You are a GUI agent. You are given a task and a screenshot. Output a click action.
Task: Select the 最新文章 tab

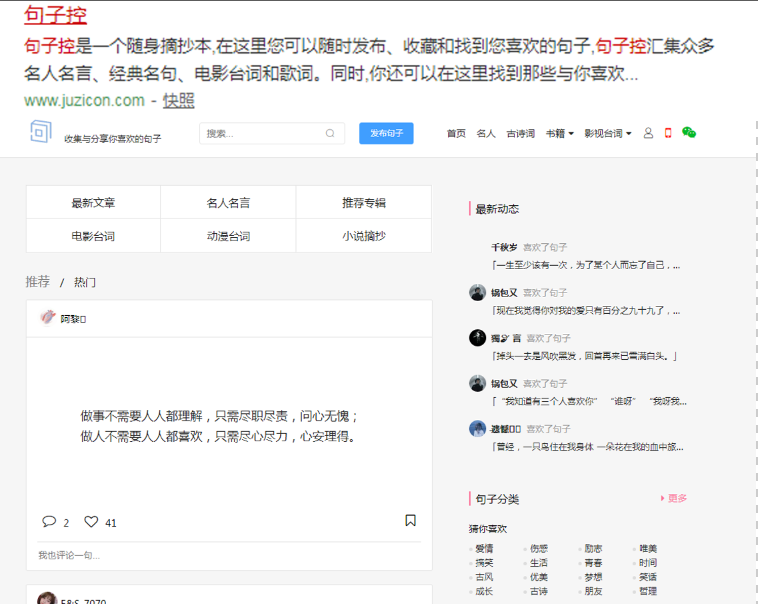pos(93,203)
